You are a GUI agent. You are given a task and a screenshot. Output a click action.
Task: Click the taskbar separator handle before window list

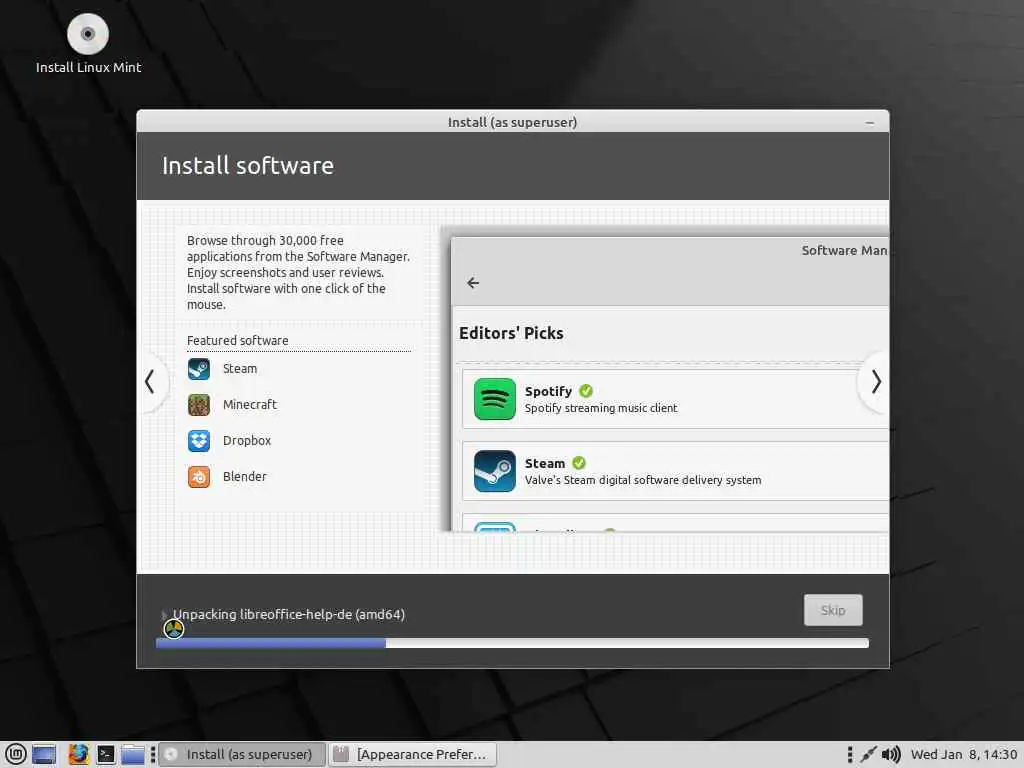153,754
